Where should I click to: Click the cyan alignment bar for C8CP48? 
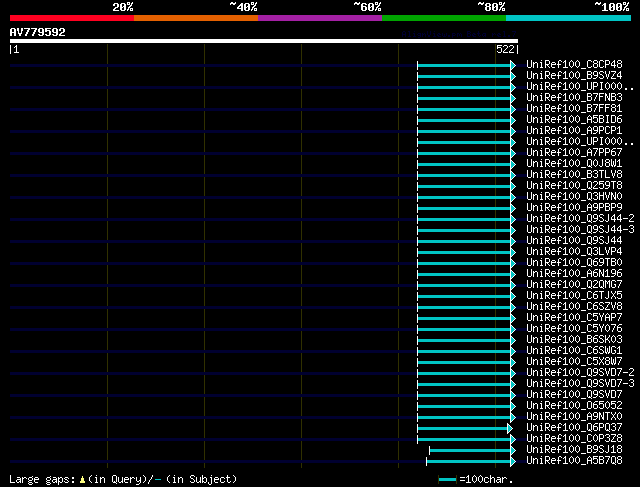point(464,65)
